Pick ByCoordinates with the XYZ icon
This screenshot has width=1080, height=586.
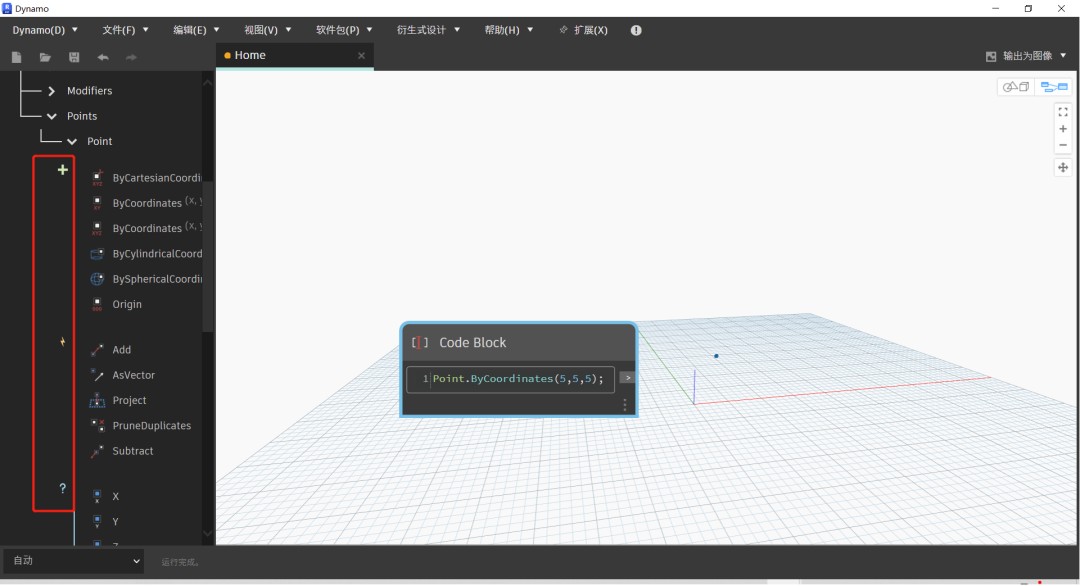[x=97, y=228]
